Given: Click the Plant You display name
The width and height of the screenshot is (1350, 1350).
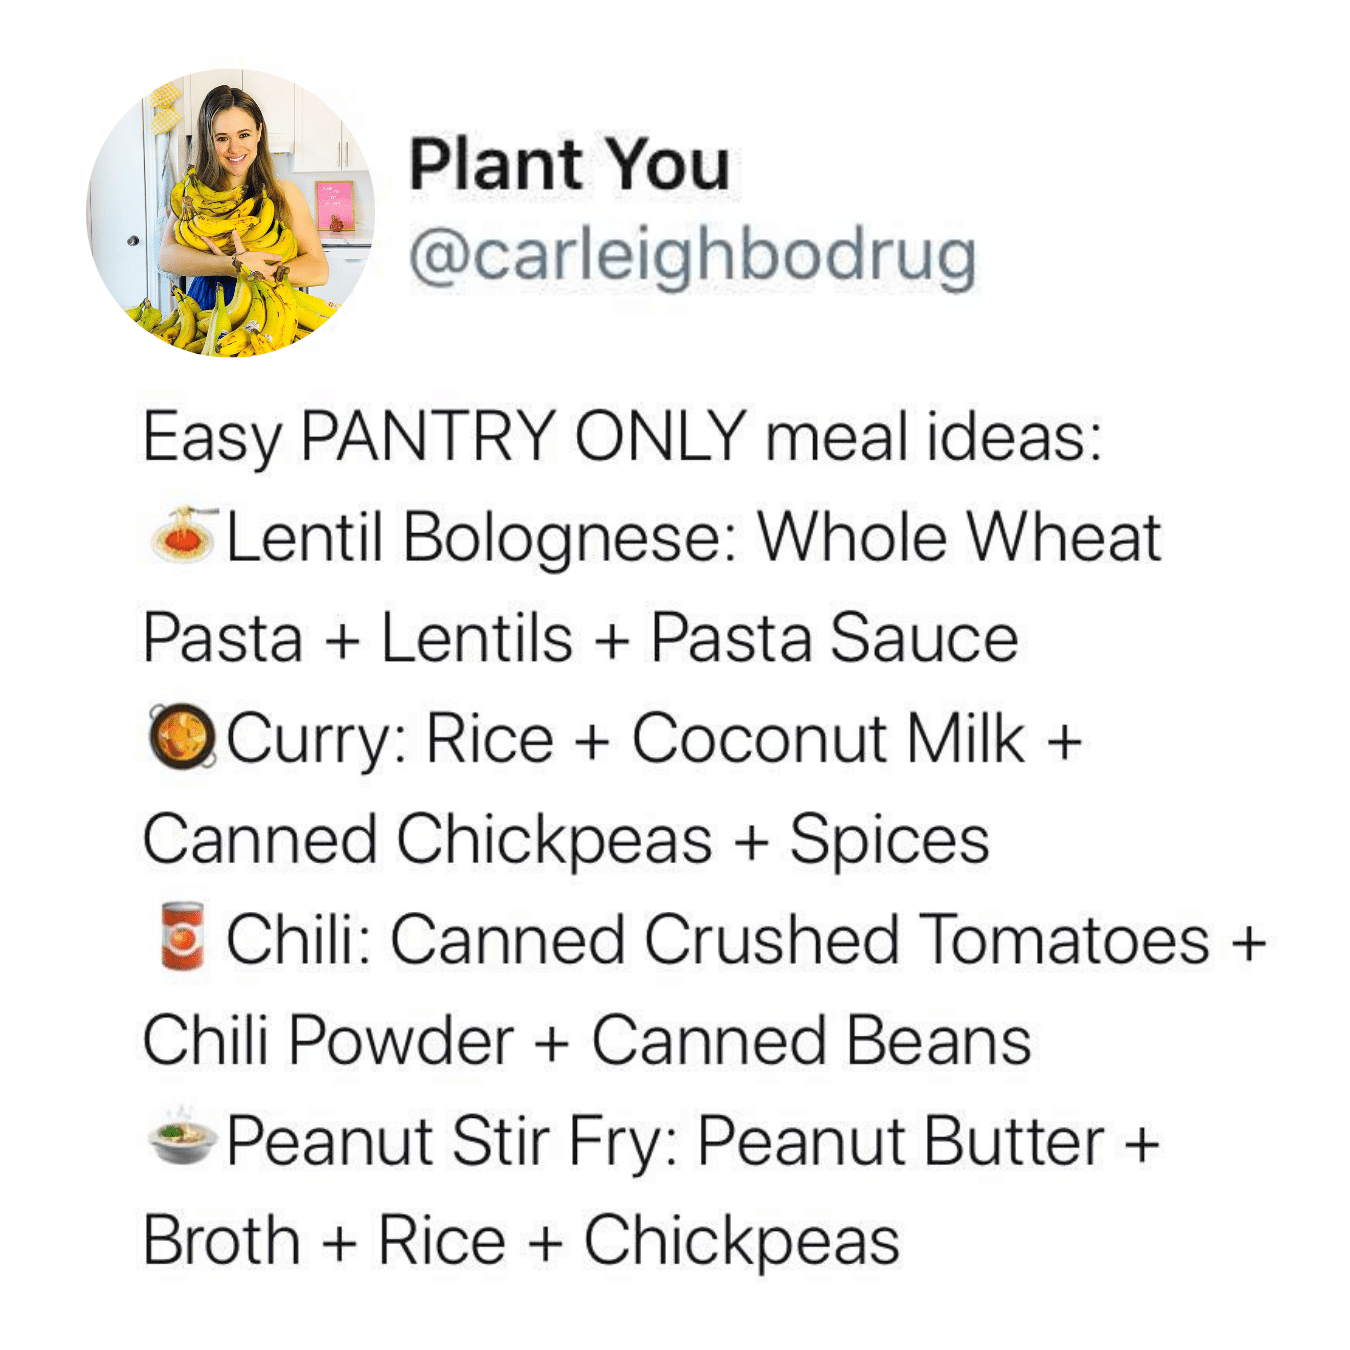Looking at the screenshot, I should tap(569, 164).
